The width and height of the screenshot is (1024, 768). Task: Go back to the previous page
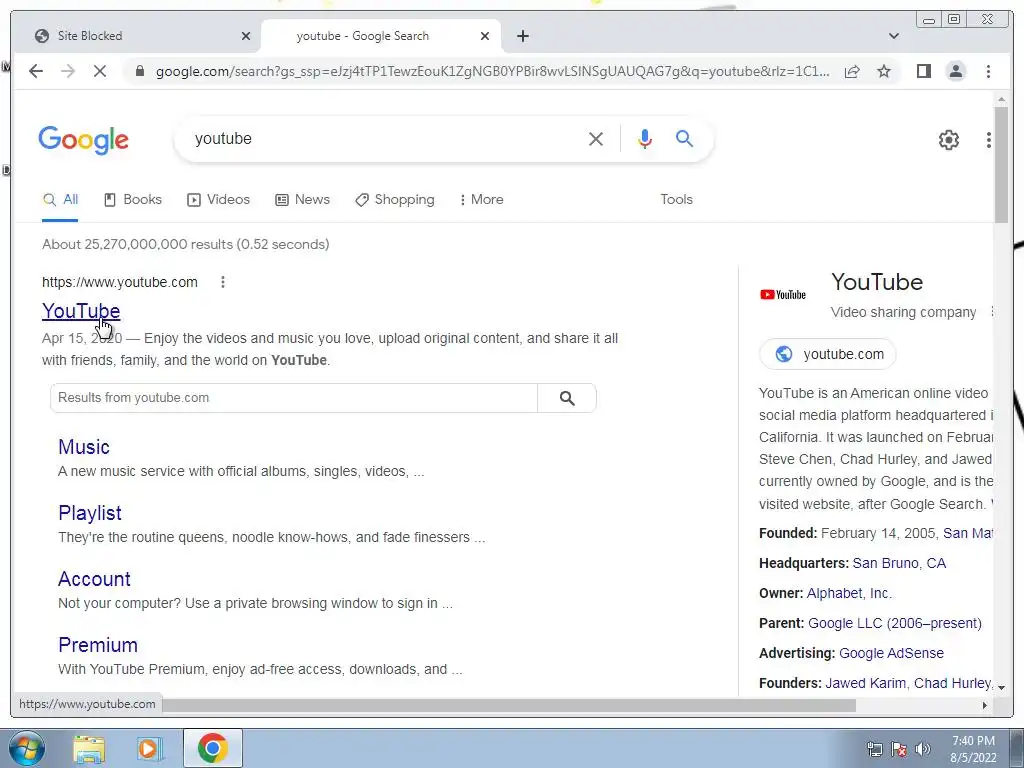(x=36, y=71)
